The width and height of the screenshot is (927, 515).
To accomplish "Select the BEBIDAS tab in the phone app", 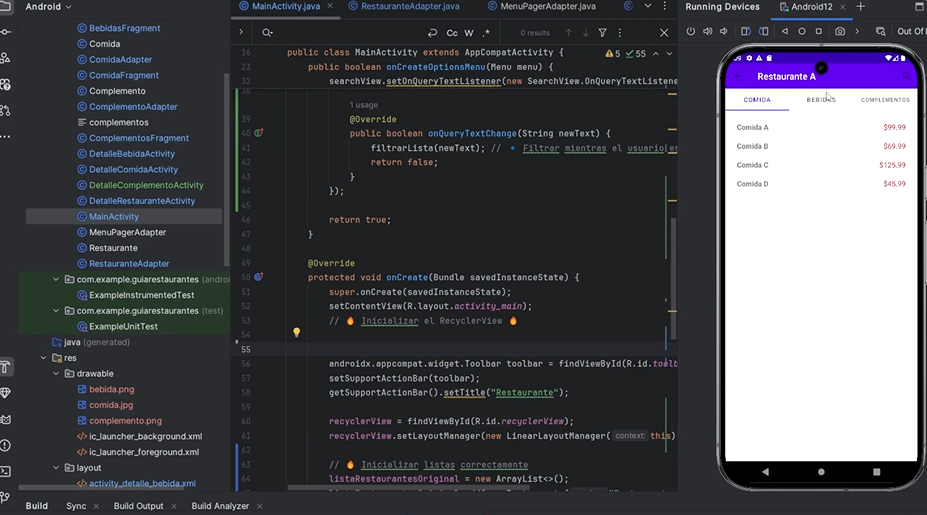I will 821,100.
